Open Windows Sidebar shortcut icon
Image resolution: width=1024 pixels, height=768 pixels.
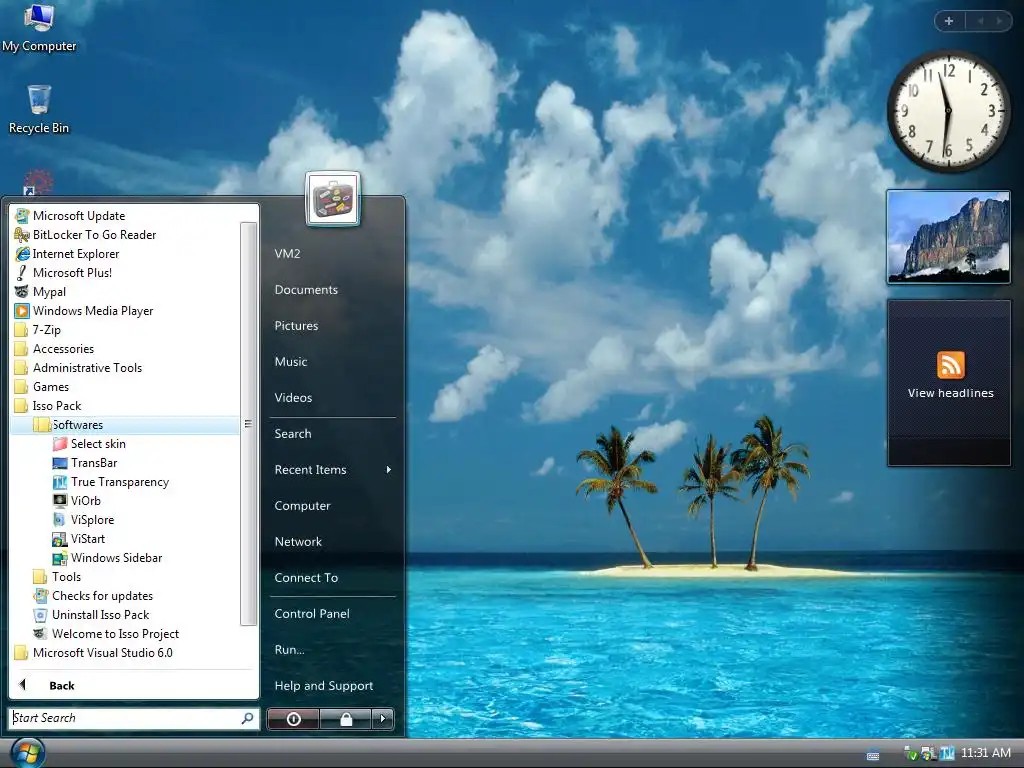coord(60,558)
